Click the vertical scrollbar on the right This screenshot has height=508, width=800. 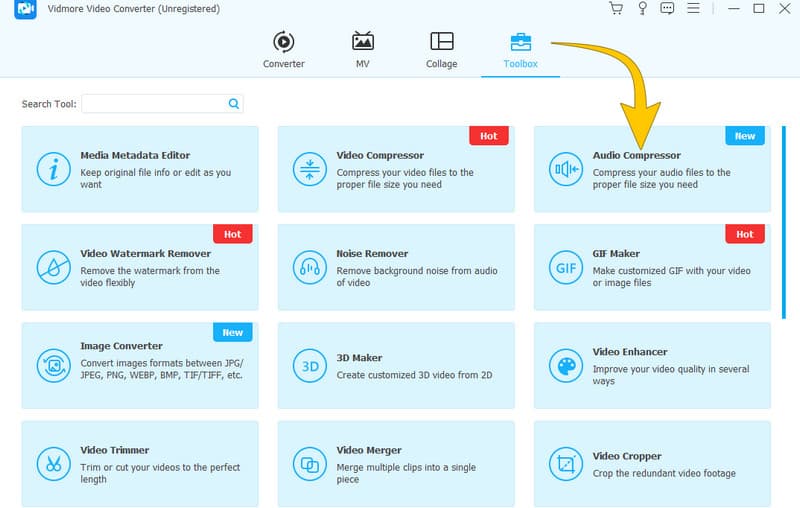pos(782,230)
